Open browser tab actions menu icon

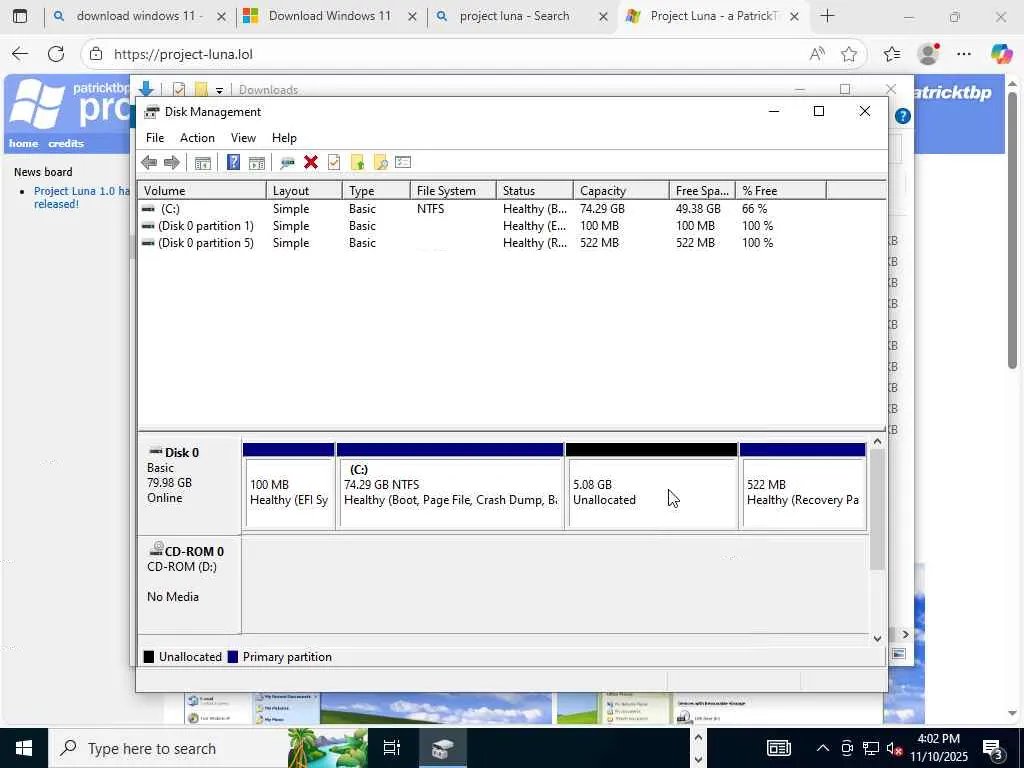tap(20, 16)
